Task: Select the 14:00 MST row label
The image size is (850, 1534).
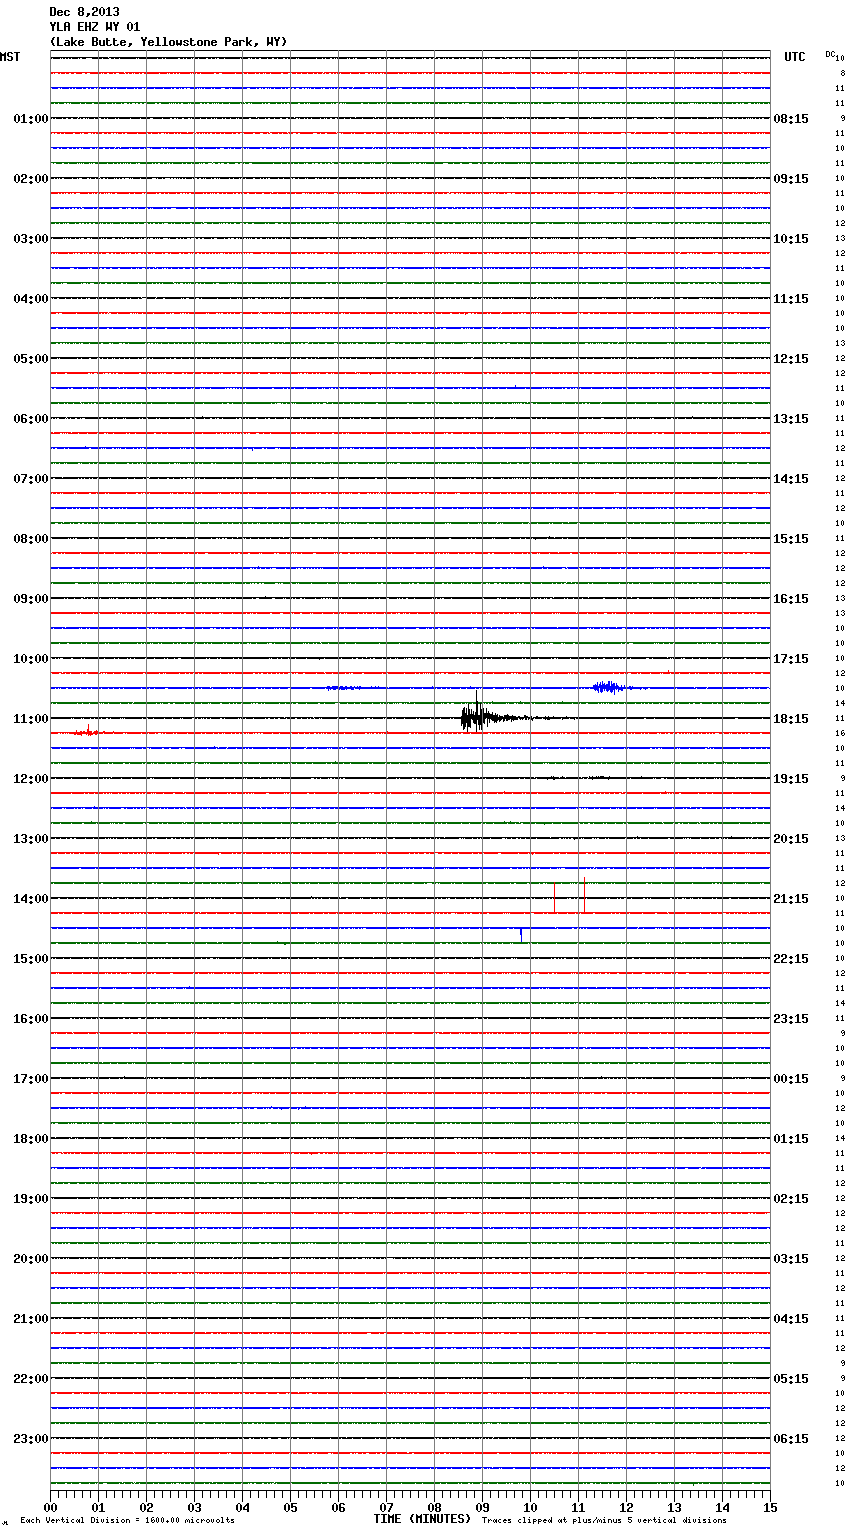Action: coord(30,899)
